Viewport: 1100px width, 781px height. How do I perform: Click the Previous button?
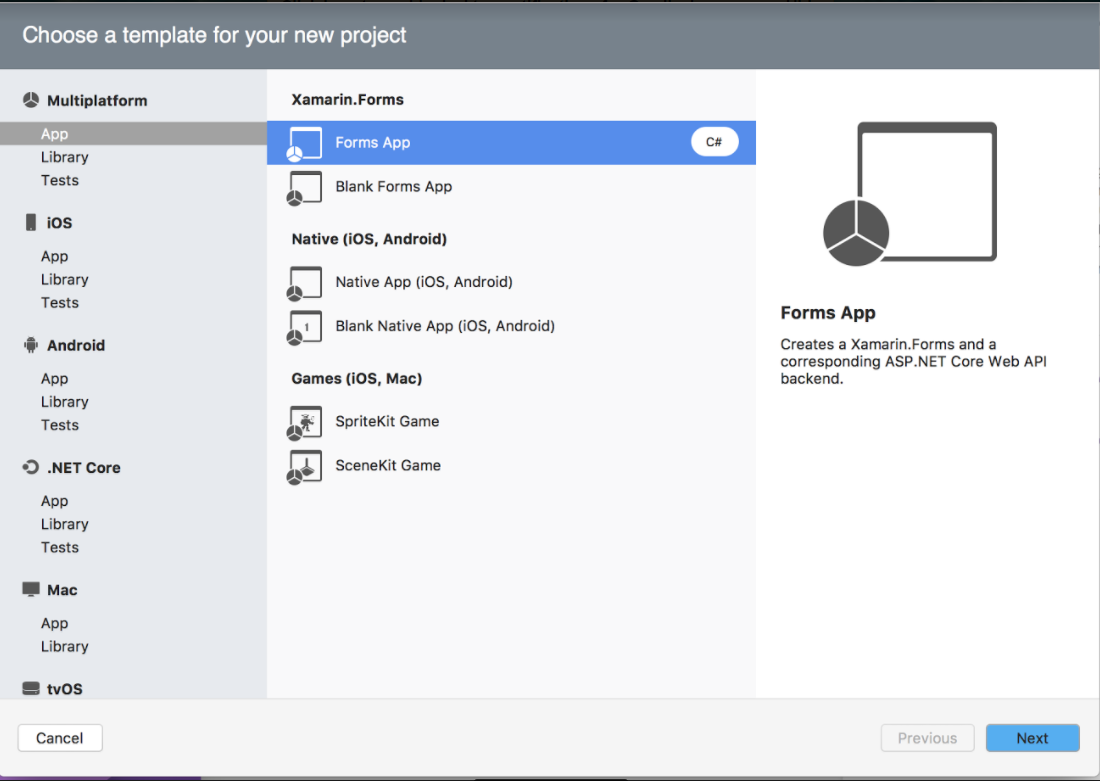tap(927, 738)
